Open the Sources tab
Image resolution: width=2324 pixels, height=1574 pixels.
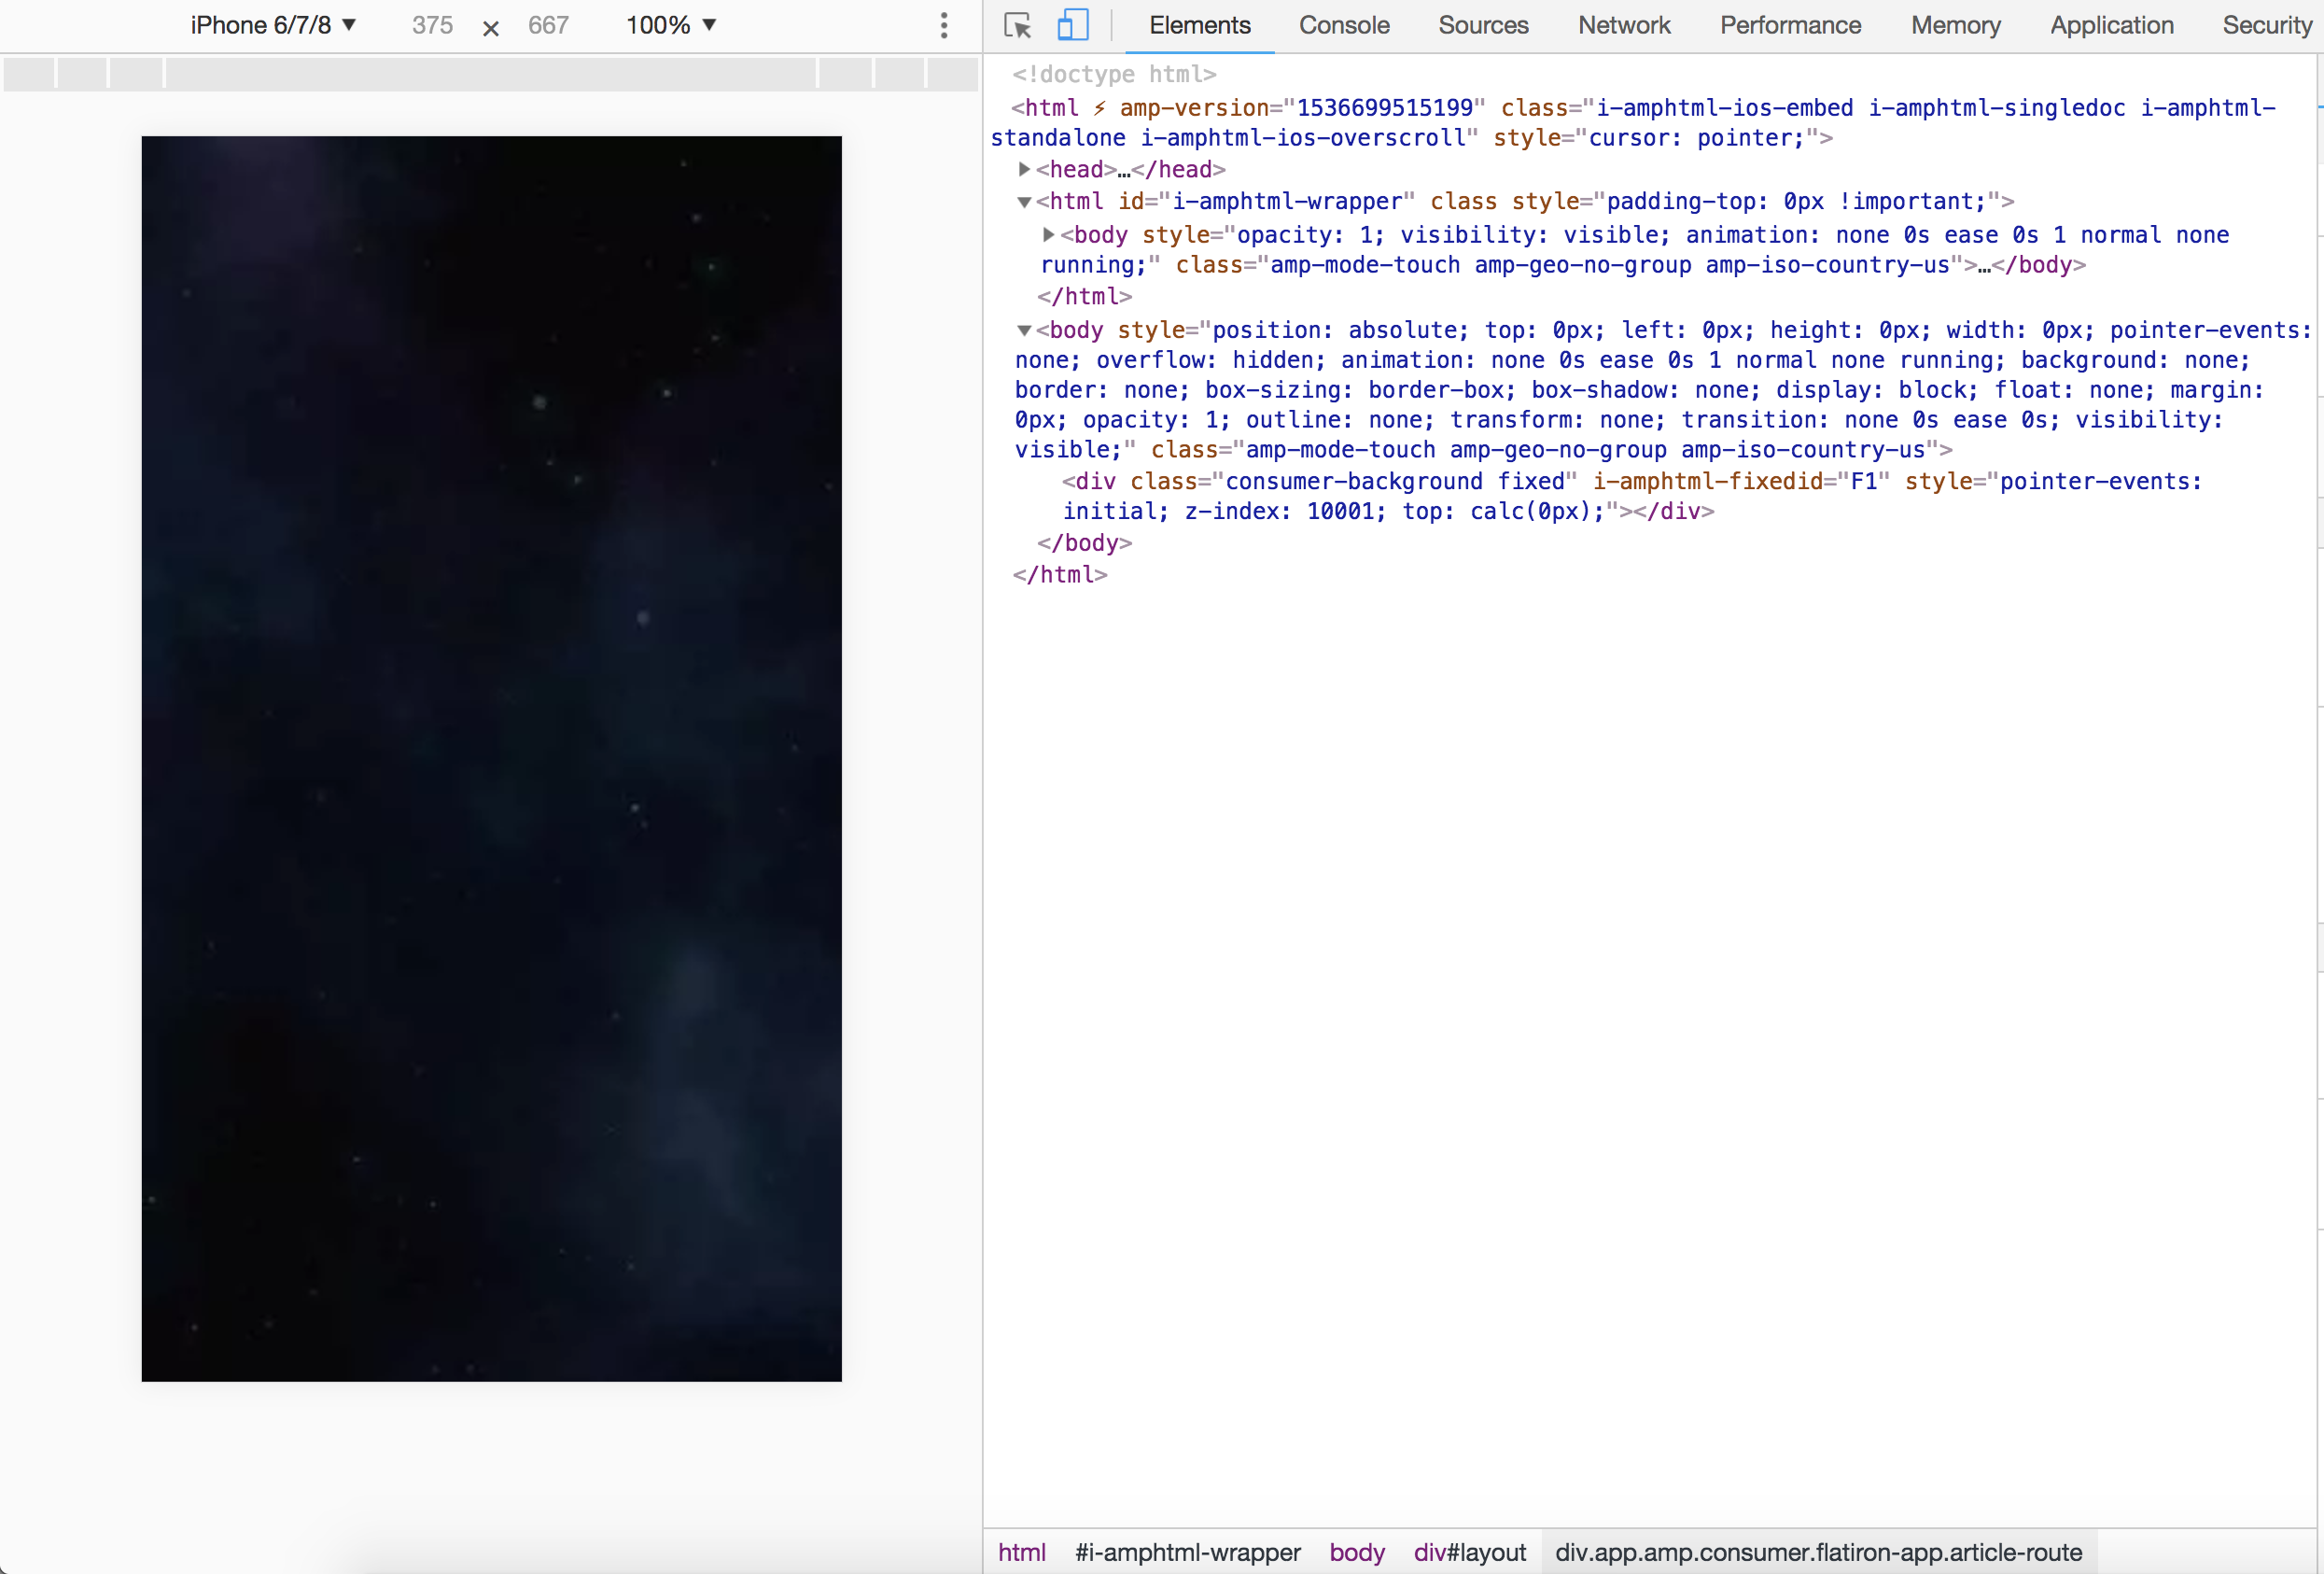(x=1483, y=26)
